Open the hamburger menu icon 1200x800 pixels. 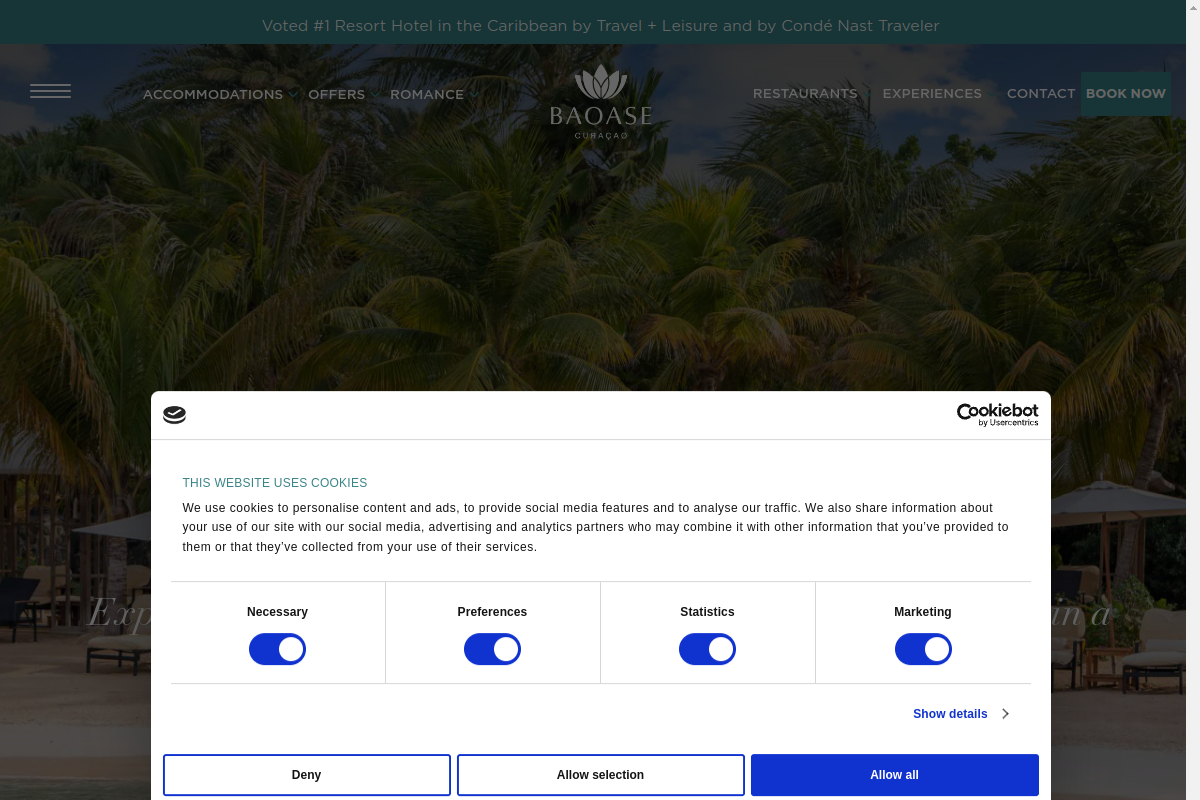point(50,91)
